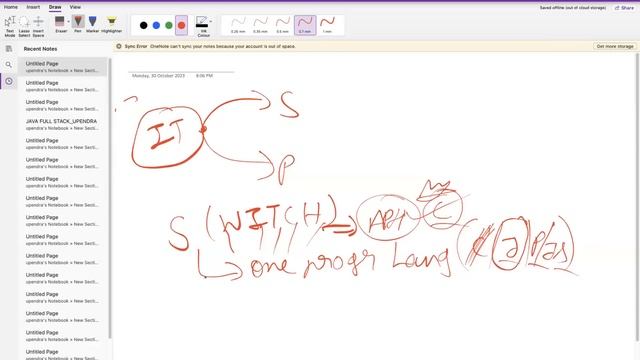Select the Recent Notes clock icon

(x=9, y=81)
